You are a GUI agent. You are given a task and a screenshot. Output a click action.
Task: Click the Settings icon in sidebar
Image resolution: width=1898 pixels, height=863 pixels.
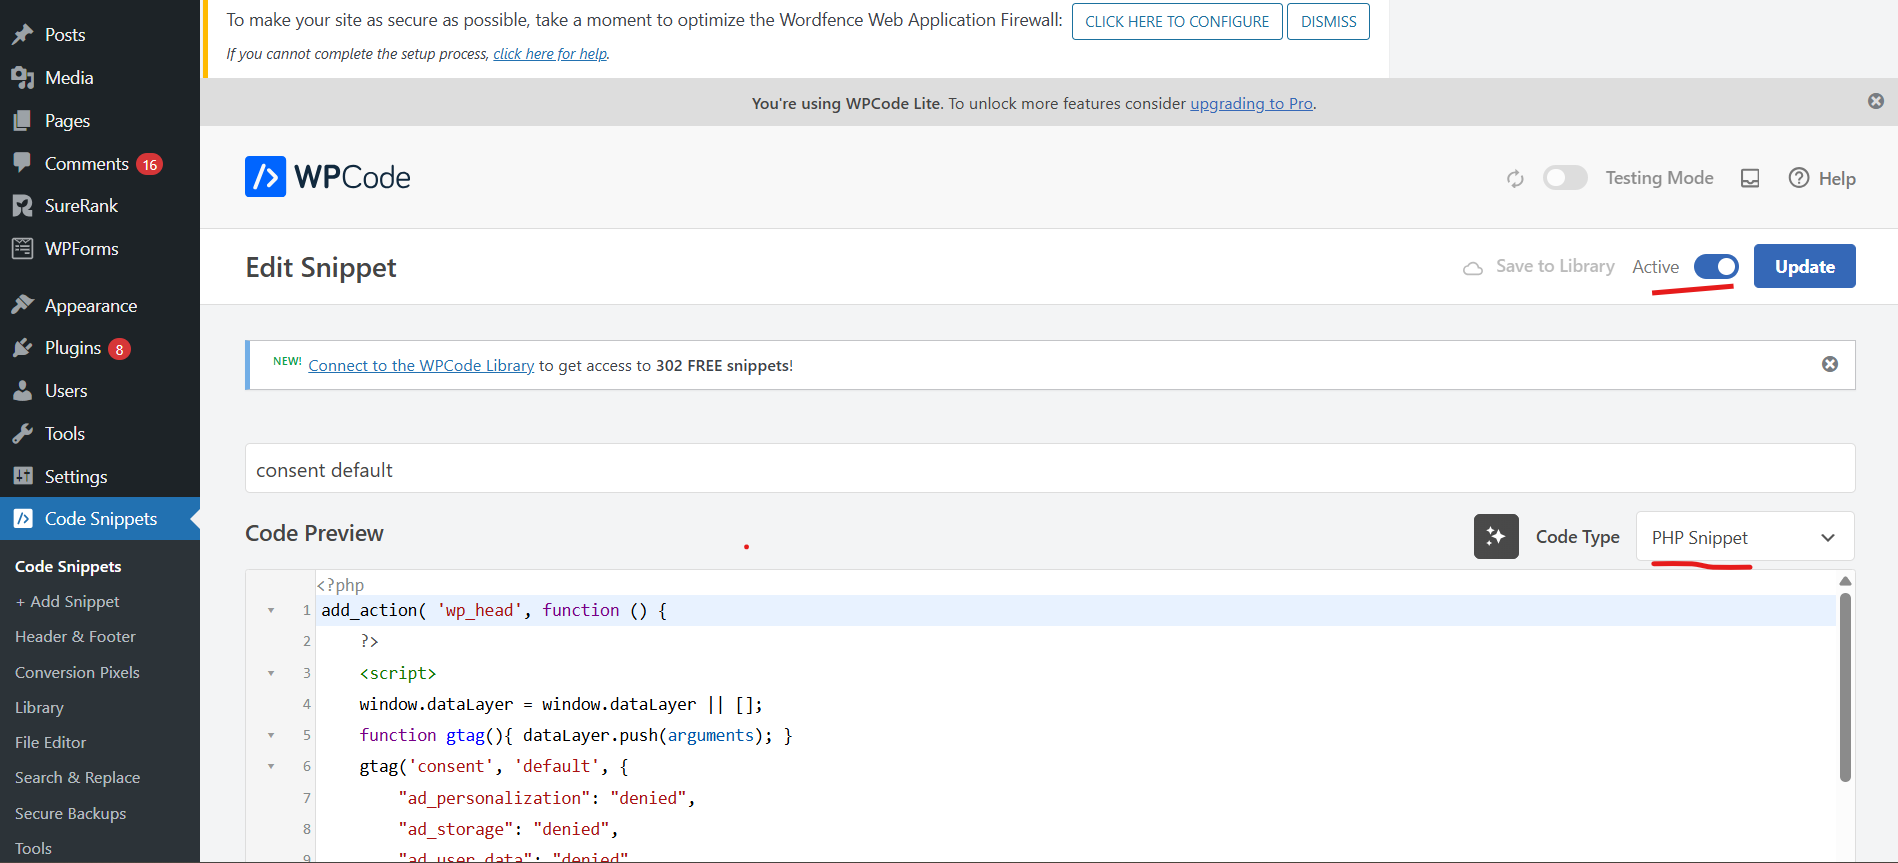pos(23,476)
